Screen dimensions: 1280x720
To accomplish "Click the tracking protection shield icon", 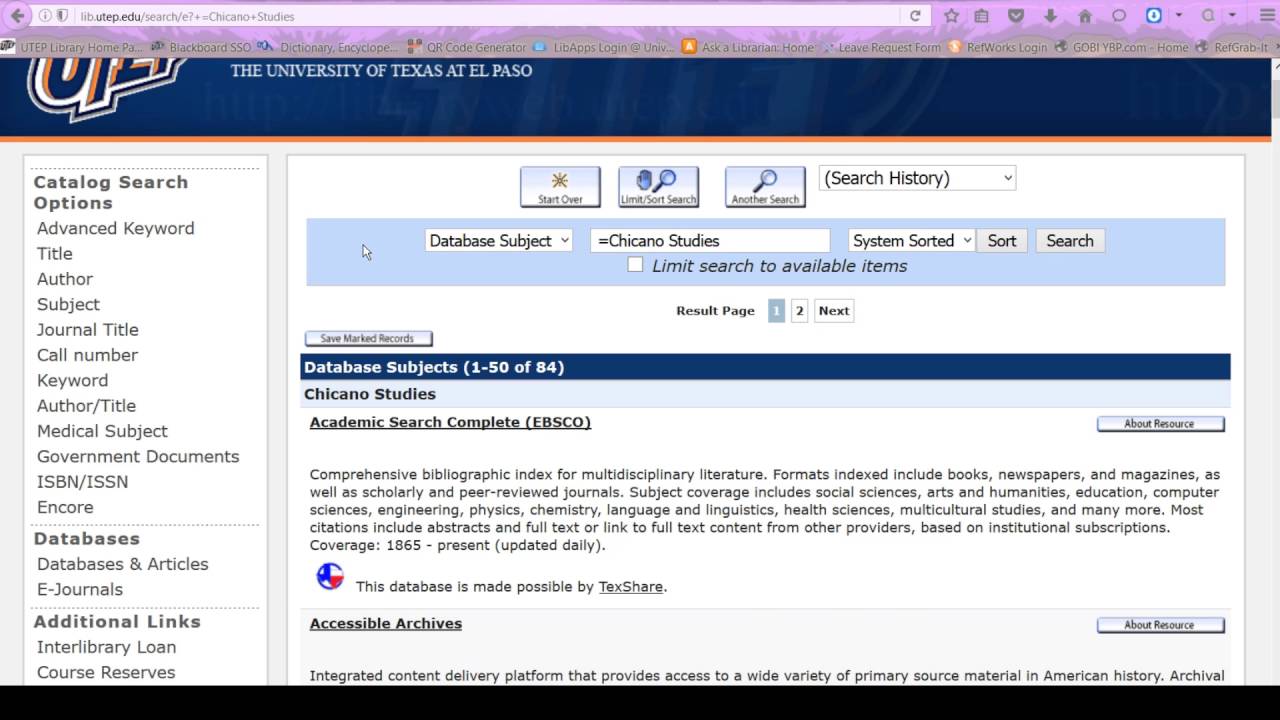I will pyautogui.click(x=62, y=16).
